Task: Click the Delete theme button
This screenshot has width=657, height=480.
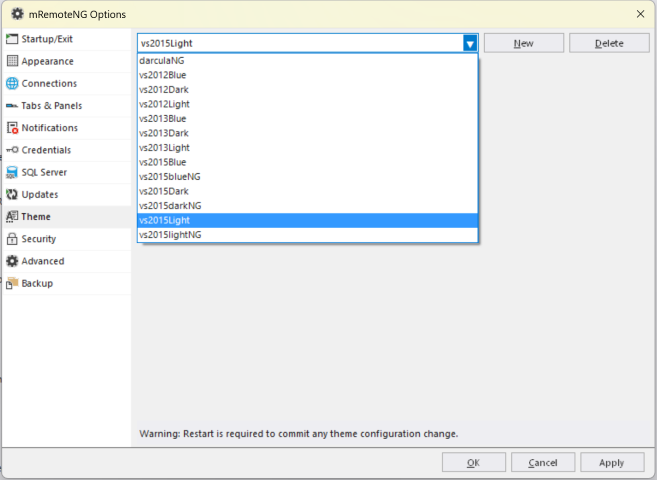Action: coord(609,43)
